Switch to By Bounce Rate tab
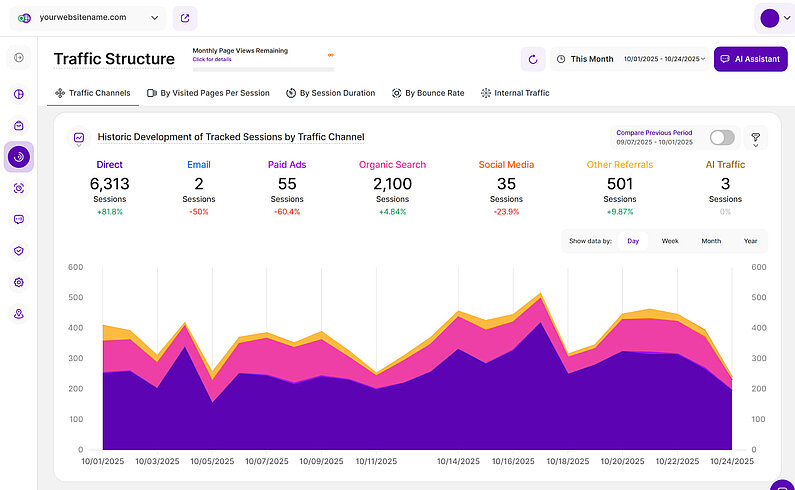This screenshot has height=490, width=795. (x=427, y=93)
